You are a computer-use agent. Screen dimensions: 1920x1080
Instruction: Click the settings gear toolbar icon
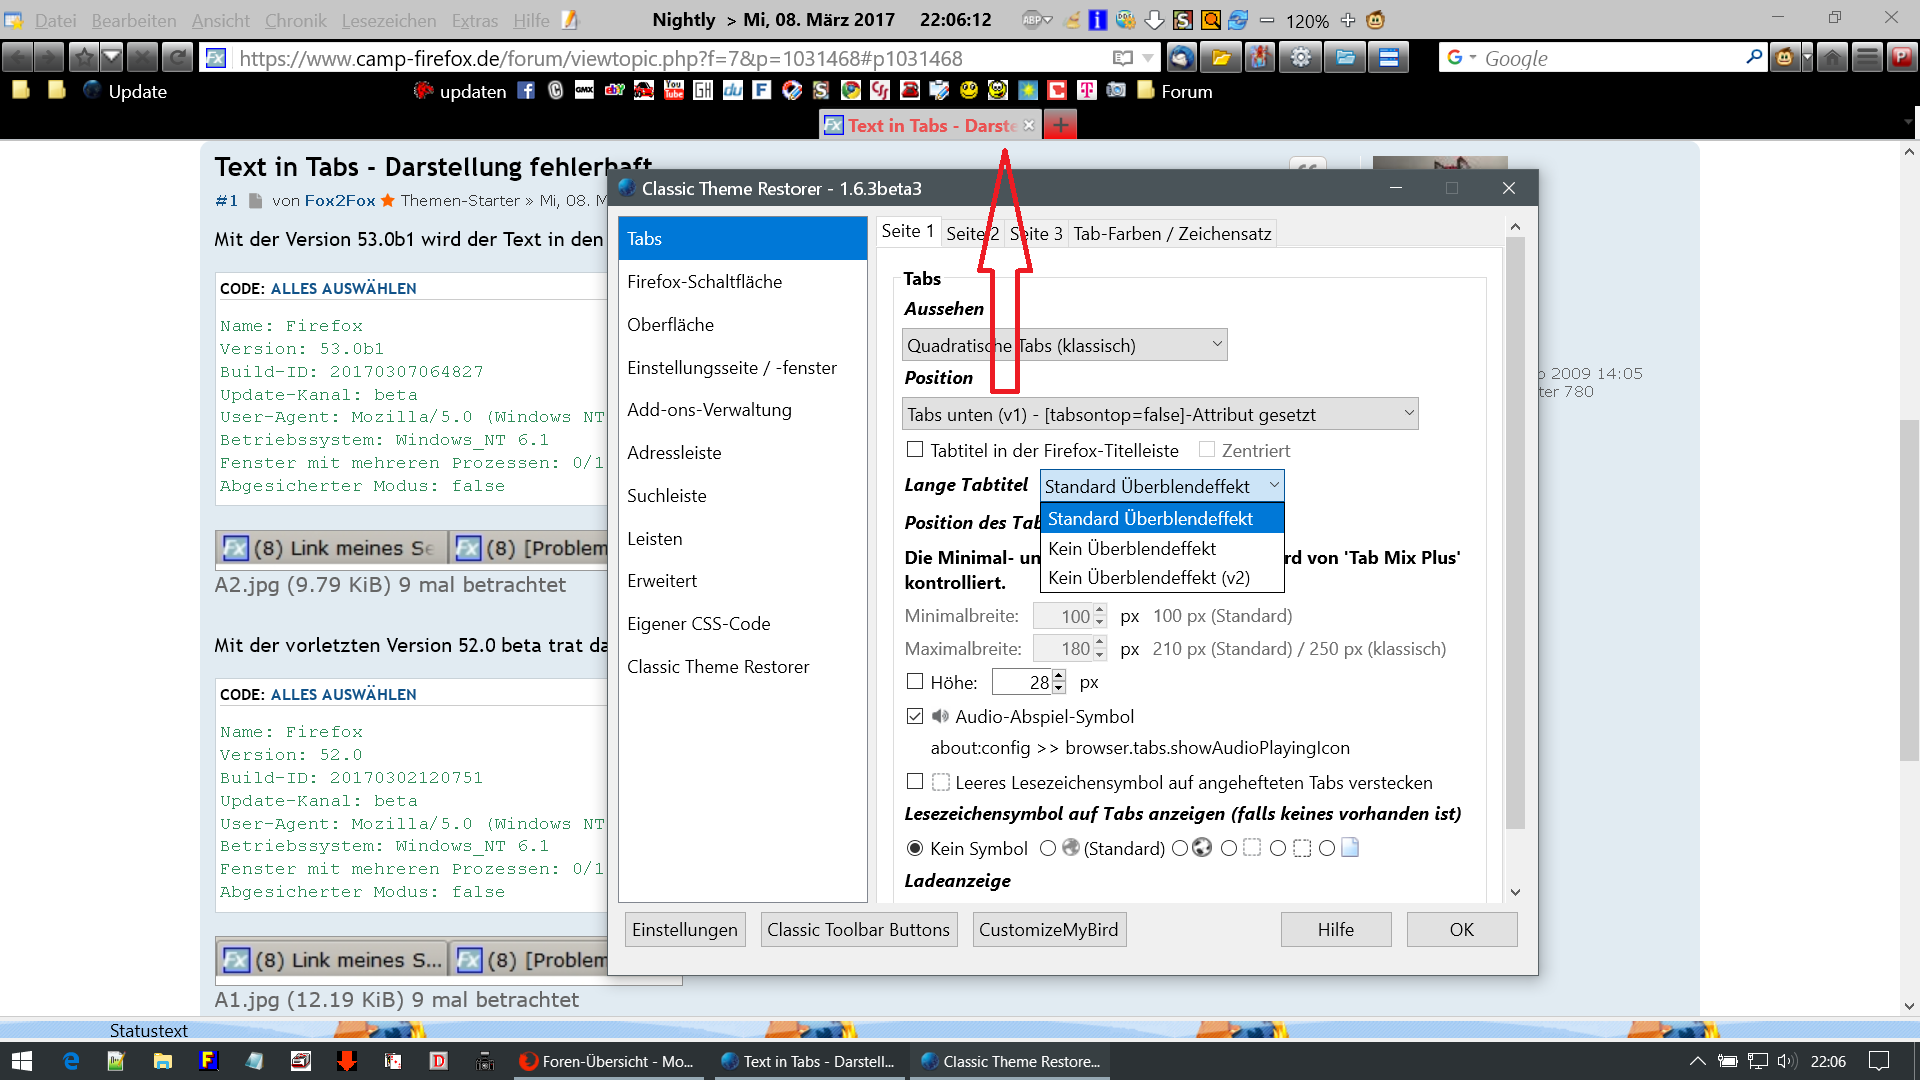point(1300,58)
